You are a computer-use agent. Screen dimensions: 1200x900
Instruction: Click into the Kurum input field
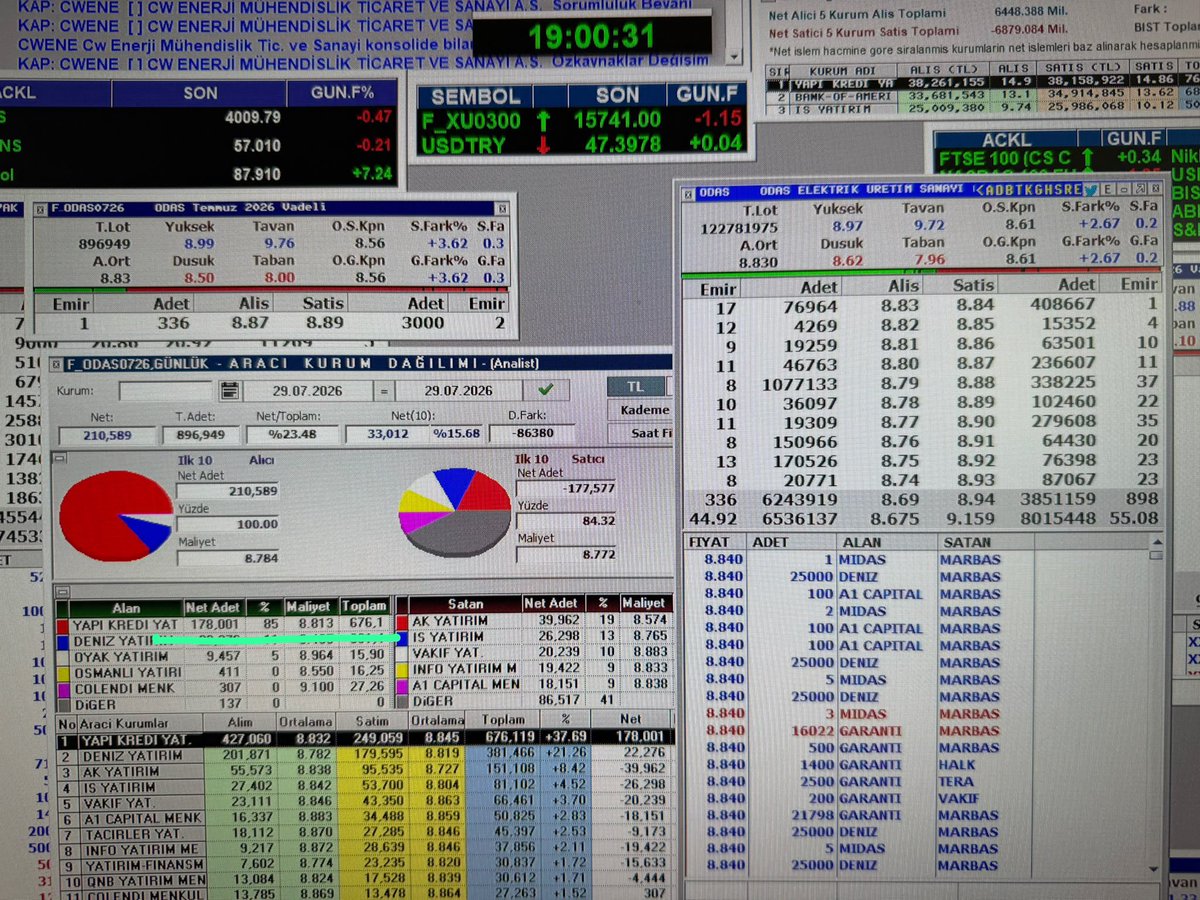(x=165, y=391)
